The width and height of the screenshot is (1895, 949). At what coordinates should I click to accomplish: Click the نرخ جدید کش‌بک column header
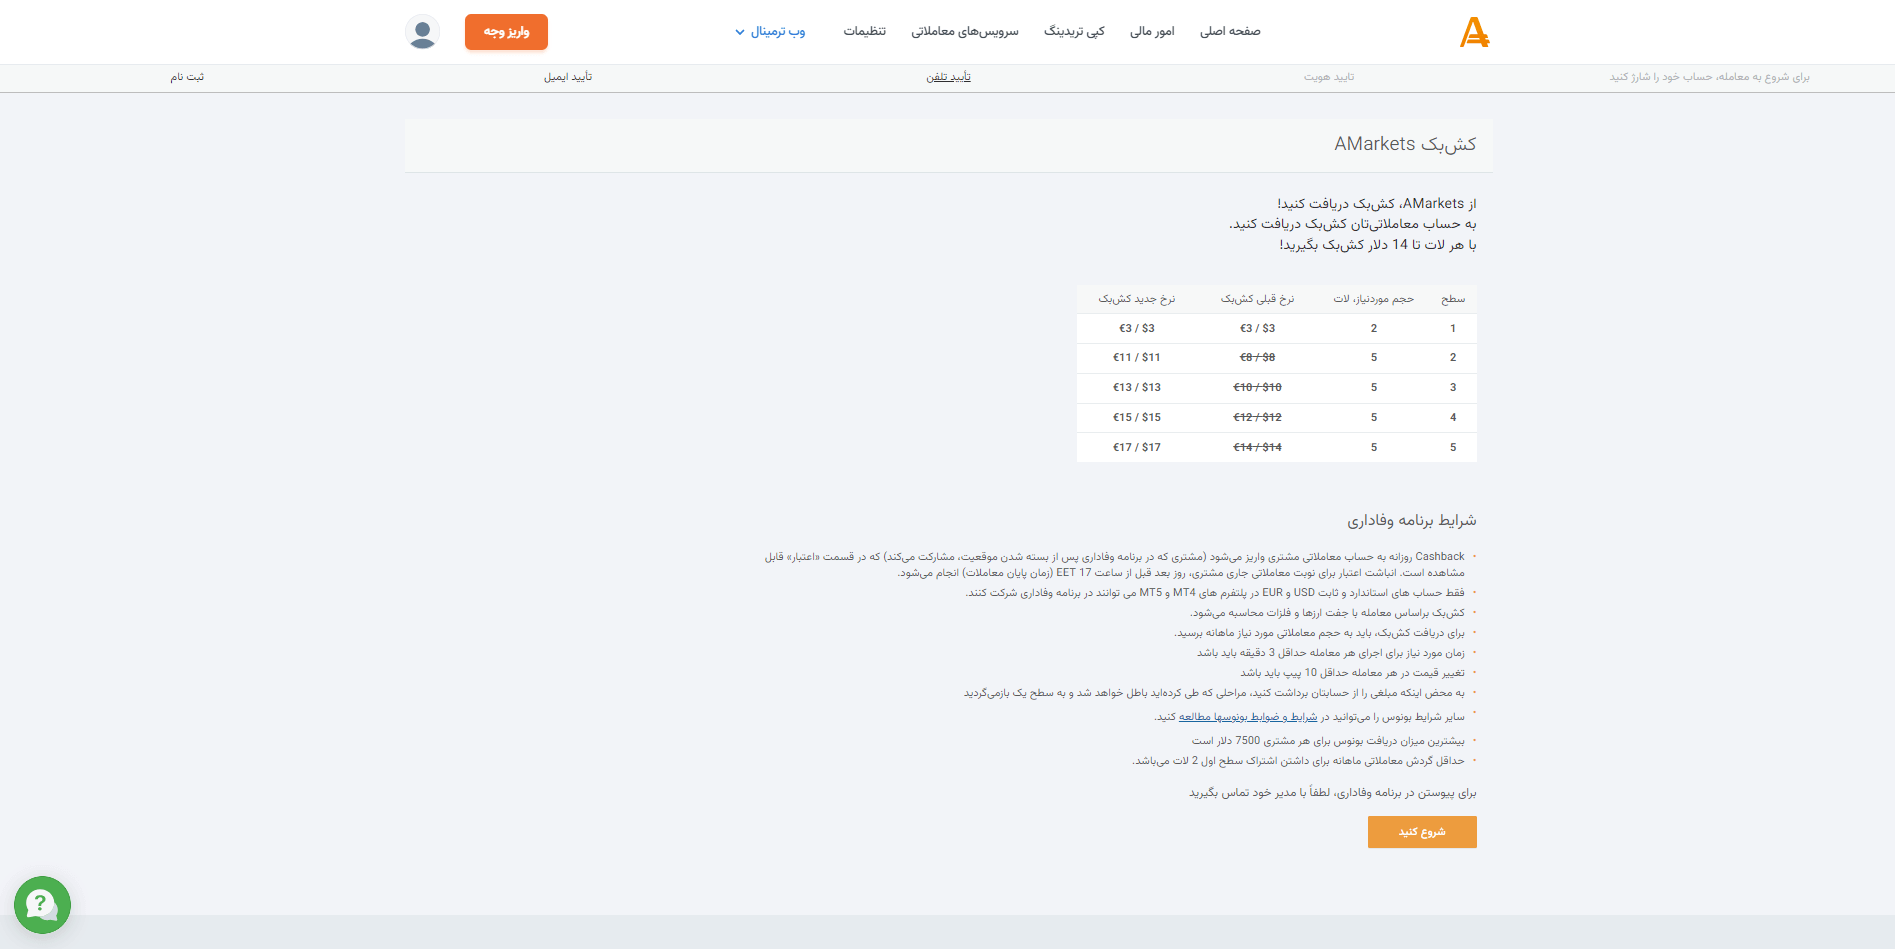[x=1137, y=299]
